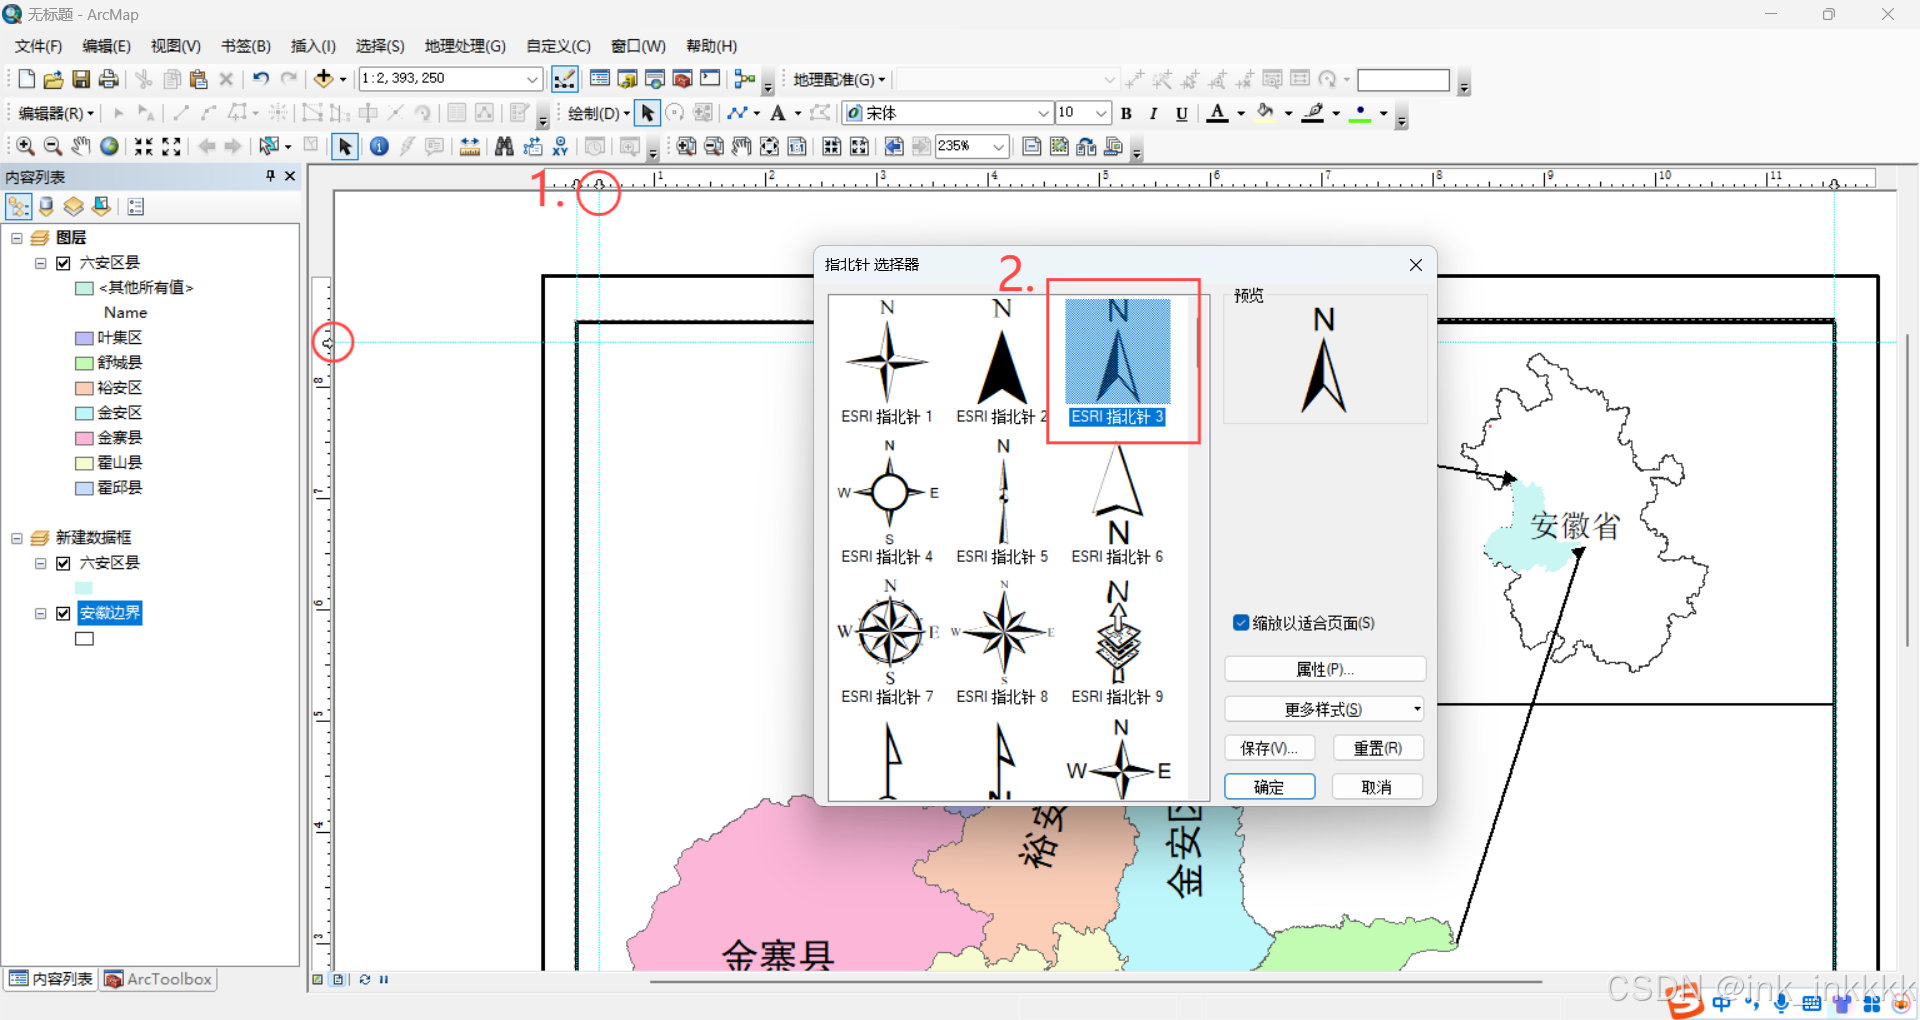Switch to List By Drawing Order

coord(19,206)
